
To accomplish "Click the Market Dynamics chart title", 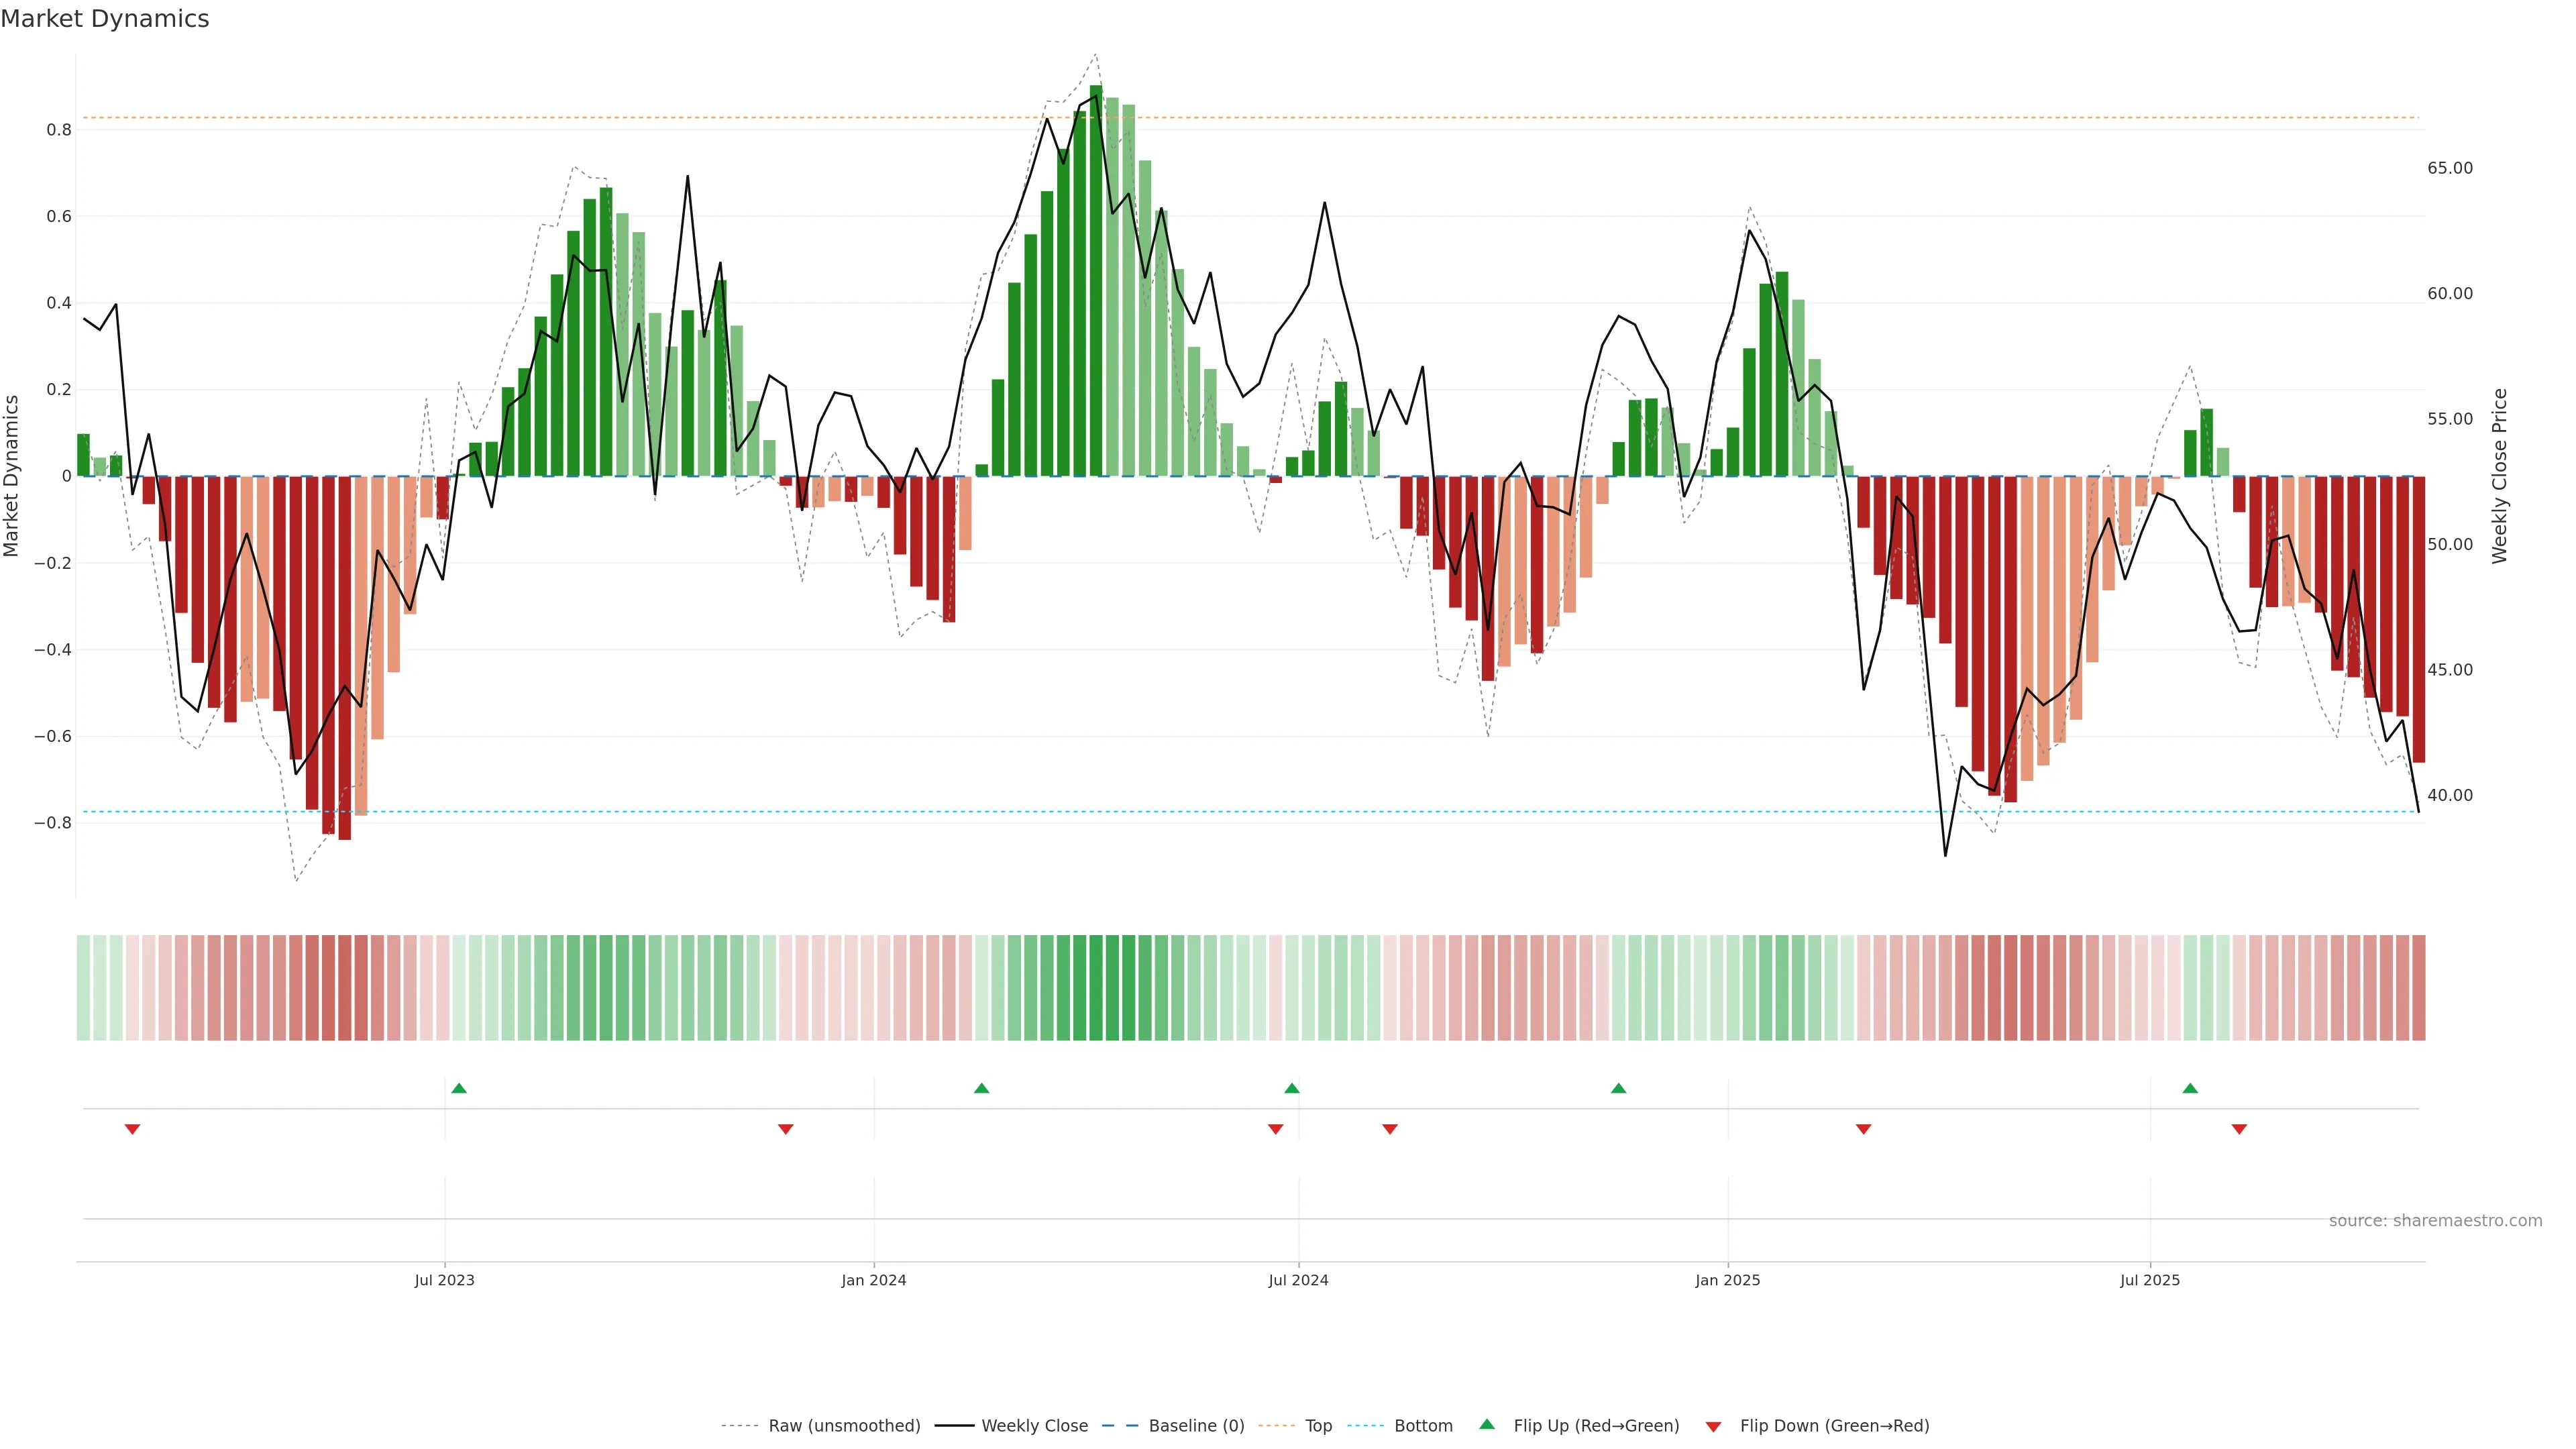I will (105, 19).
